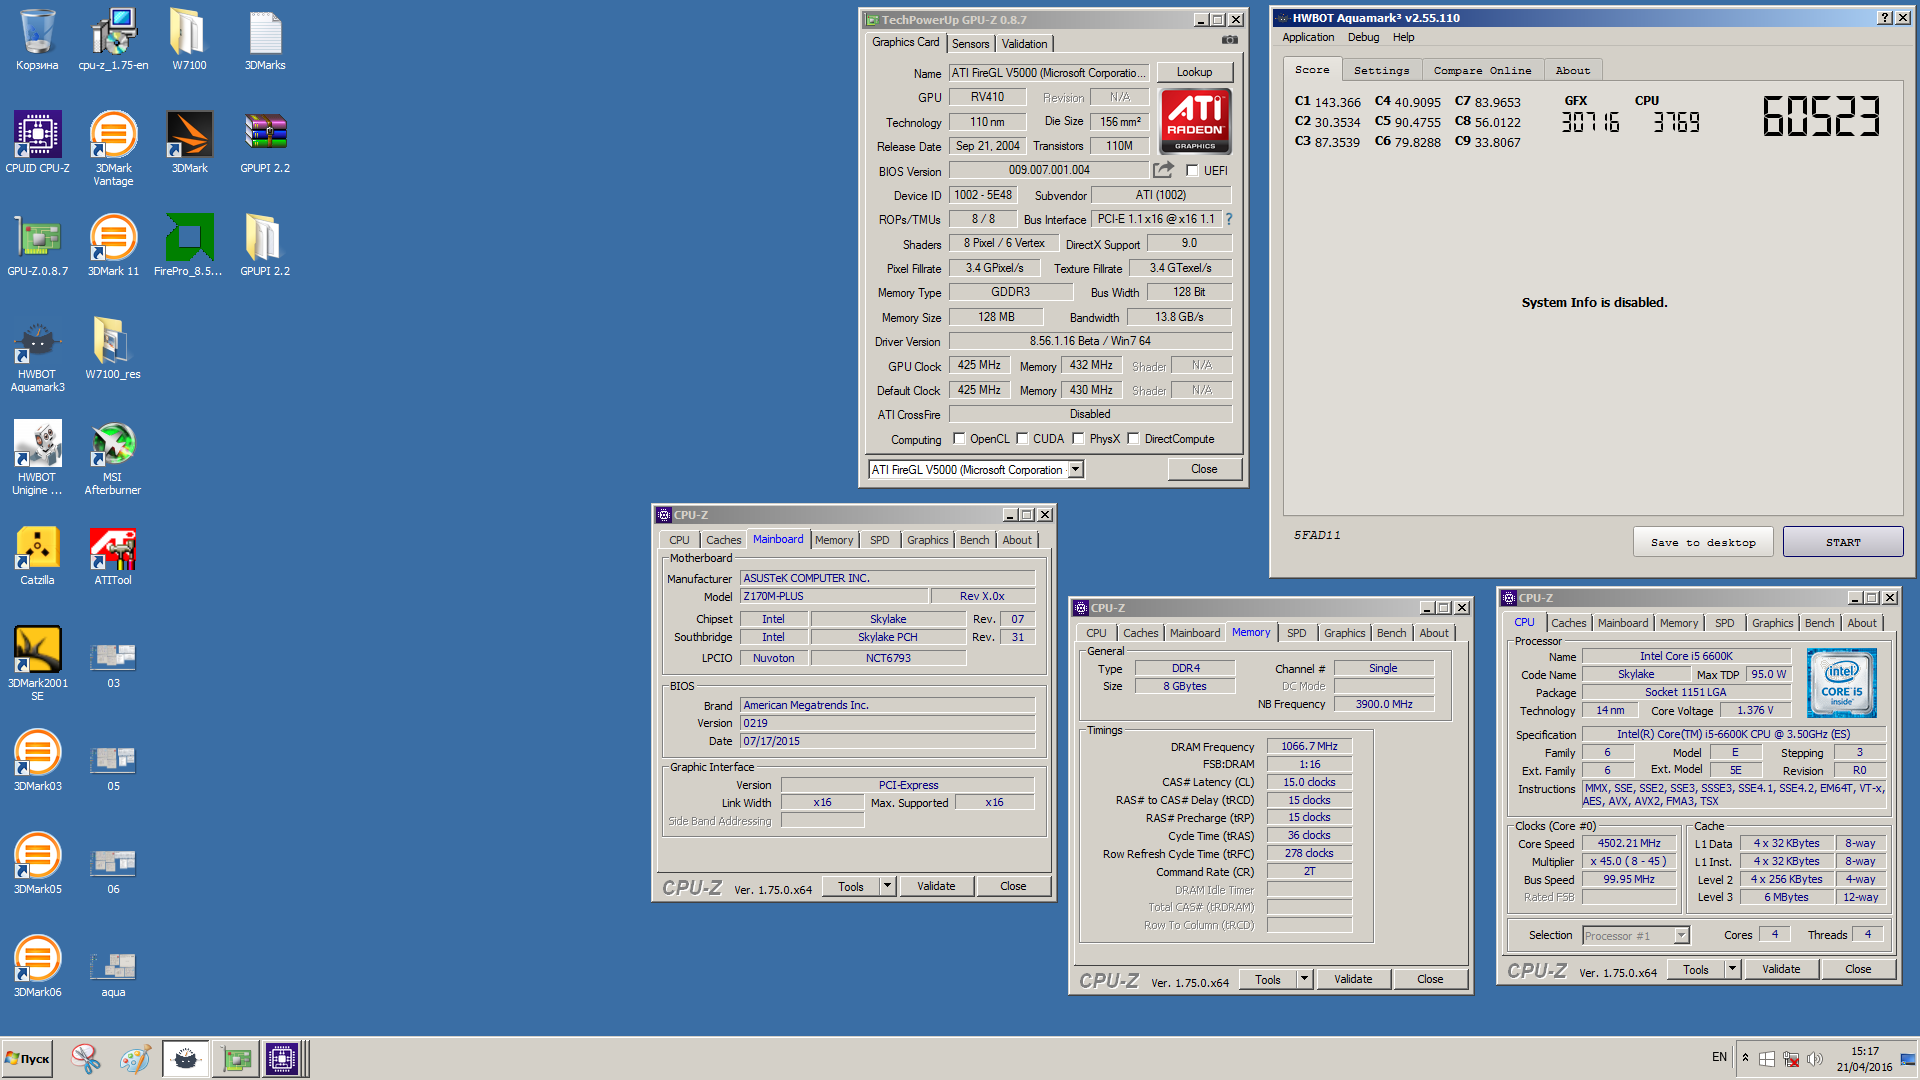Image resolution: width=1920 pixels, height=1080 pixels.
Task: Switch to Caches tab in CPU-Z Mainboard window
Action: click(x=723, y=540)
